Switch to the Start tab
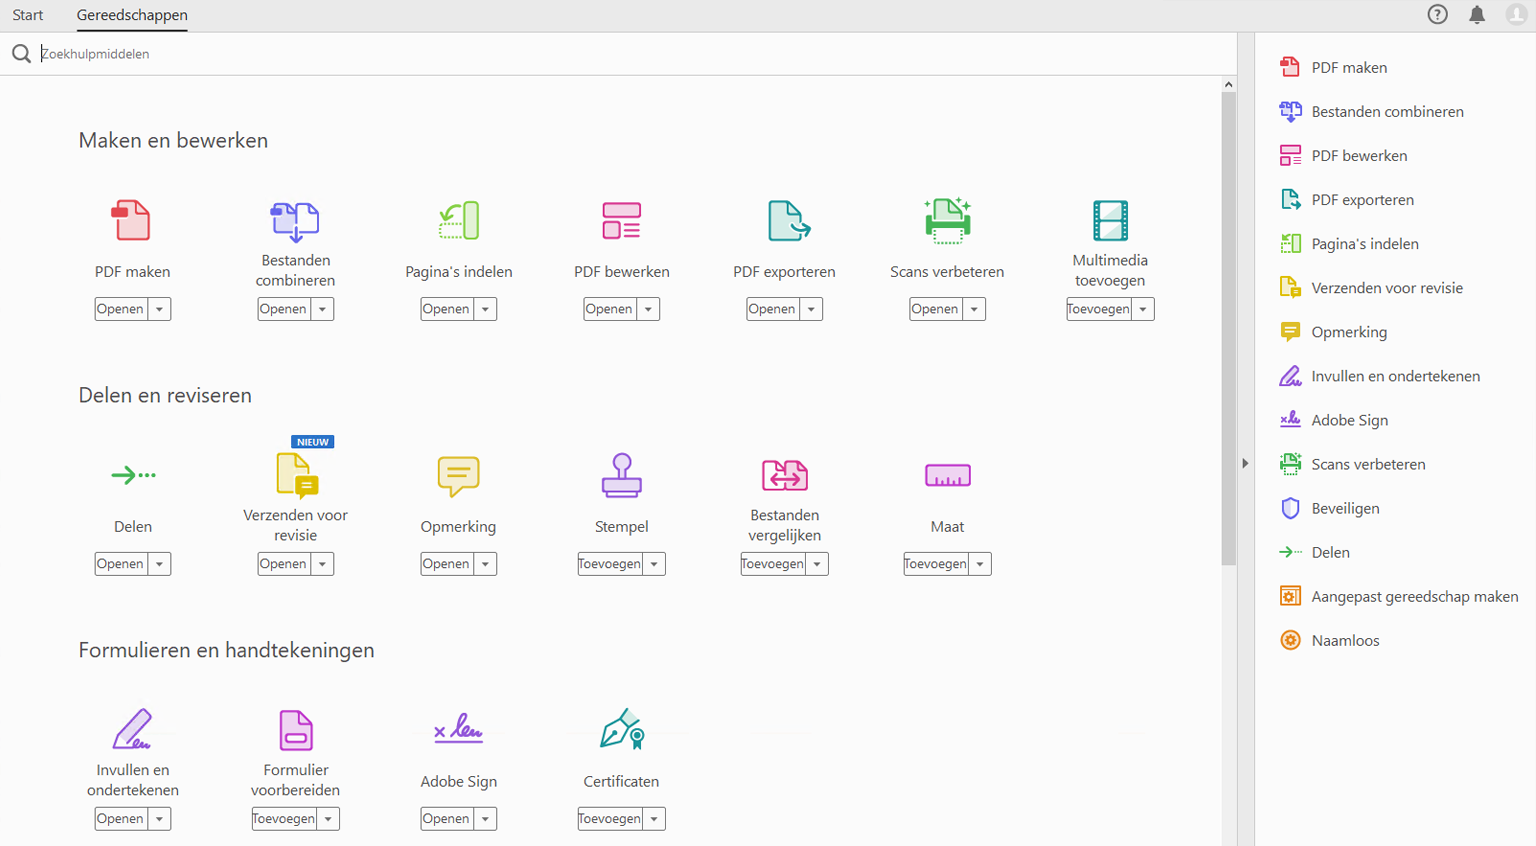 coord(28,15)
